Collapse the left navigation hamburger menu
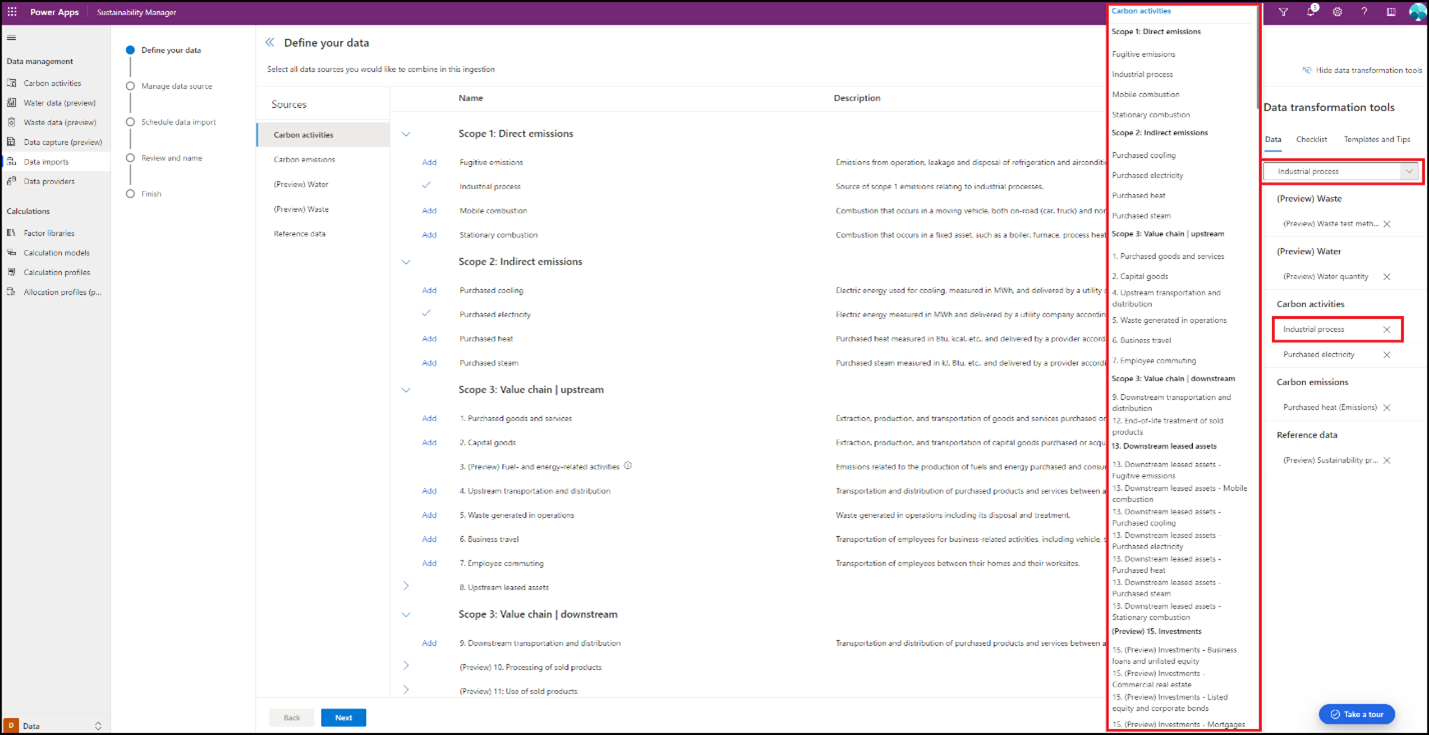The width and height of the screenshot is (1429, 735). [12, 38]
